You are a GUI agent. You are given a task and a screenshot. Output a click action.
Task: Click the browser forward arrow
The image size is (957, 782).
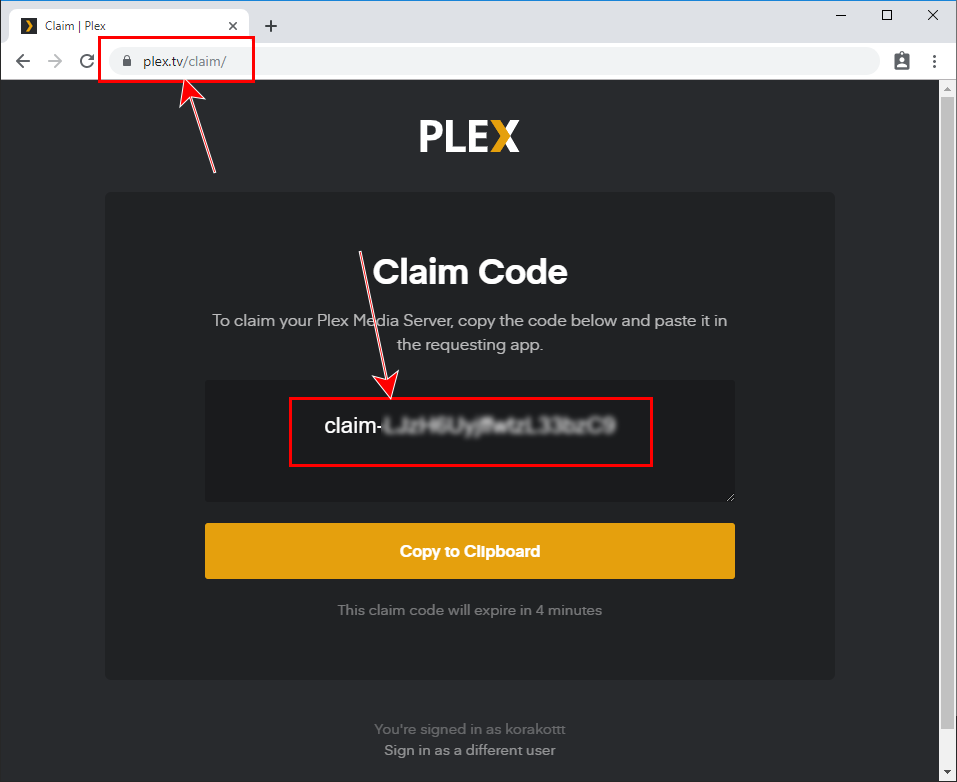[x=55, y=61]
